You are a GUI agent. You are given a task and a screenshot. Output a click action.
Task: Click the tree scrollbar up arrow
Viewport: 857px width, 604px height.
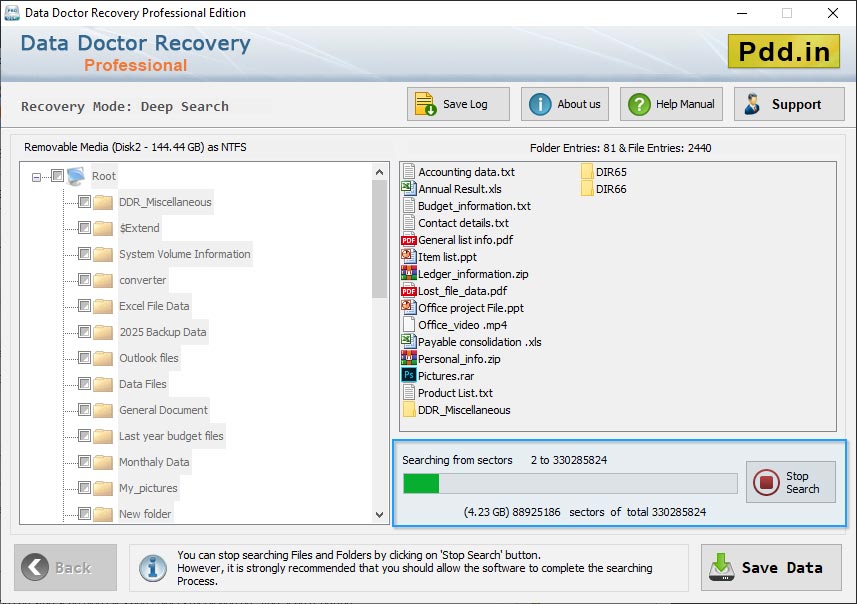coord(380,172)
